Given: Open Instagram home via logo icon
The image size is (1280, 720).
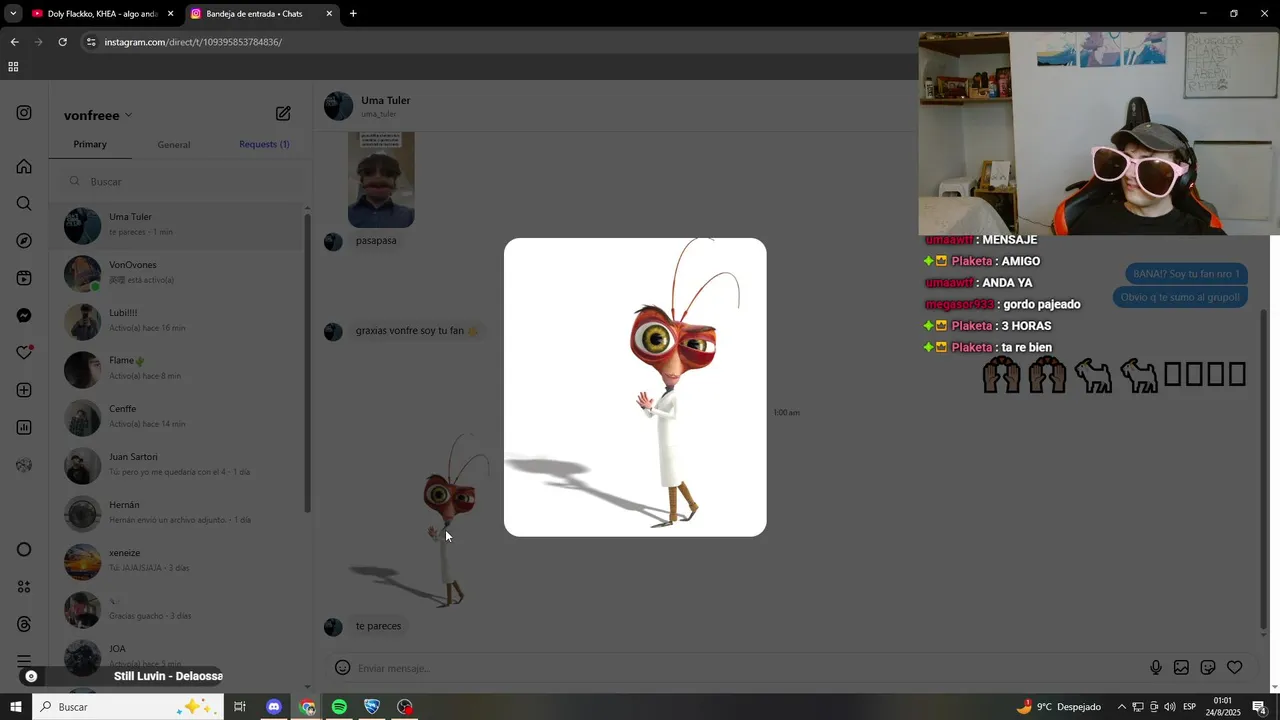Looking at the screenshot, I should 24,113.
